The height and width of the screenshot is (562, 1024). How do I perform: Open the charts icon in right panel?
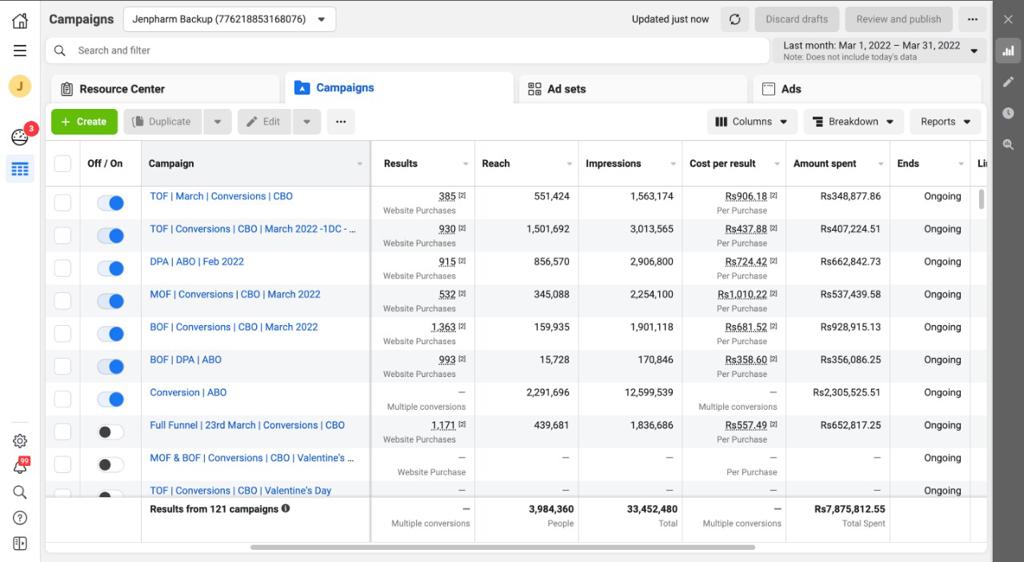point(1008,50)
